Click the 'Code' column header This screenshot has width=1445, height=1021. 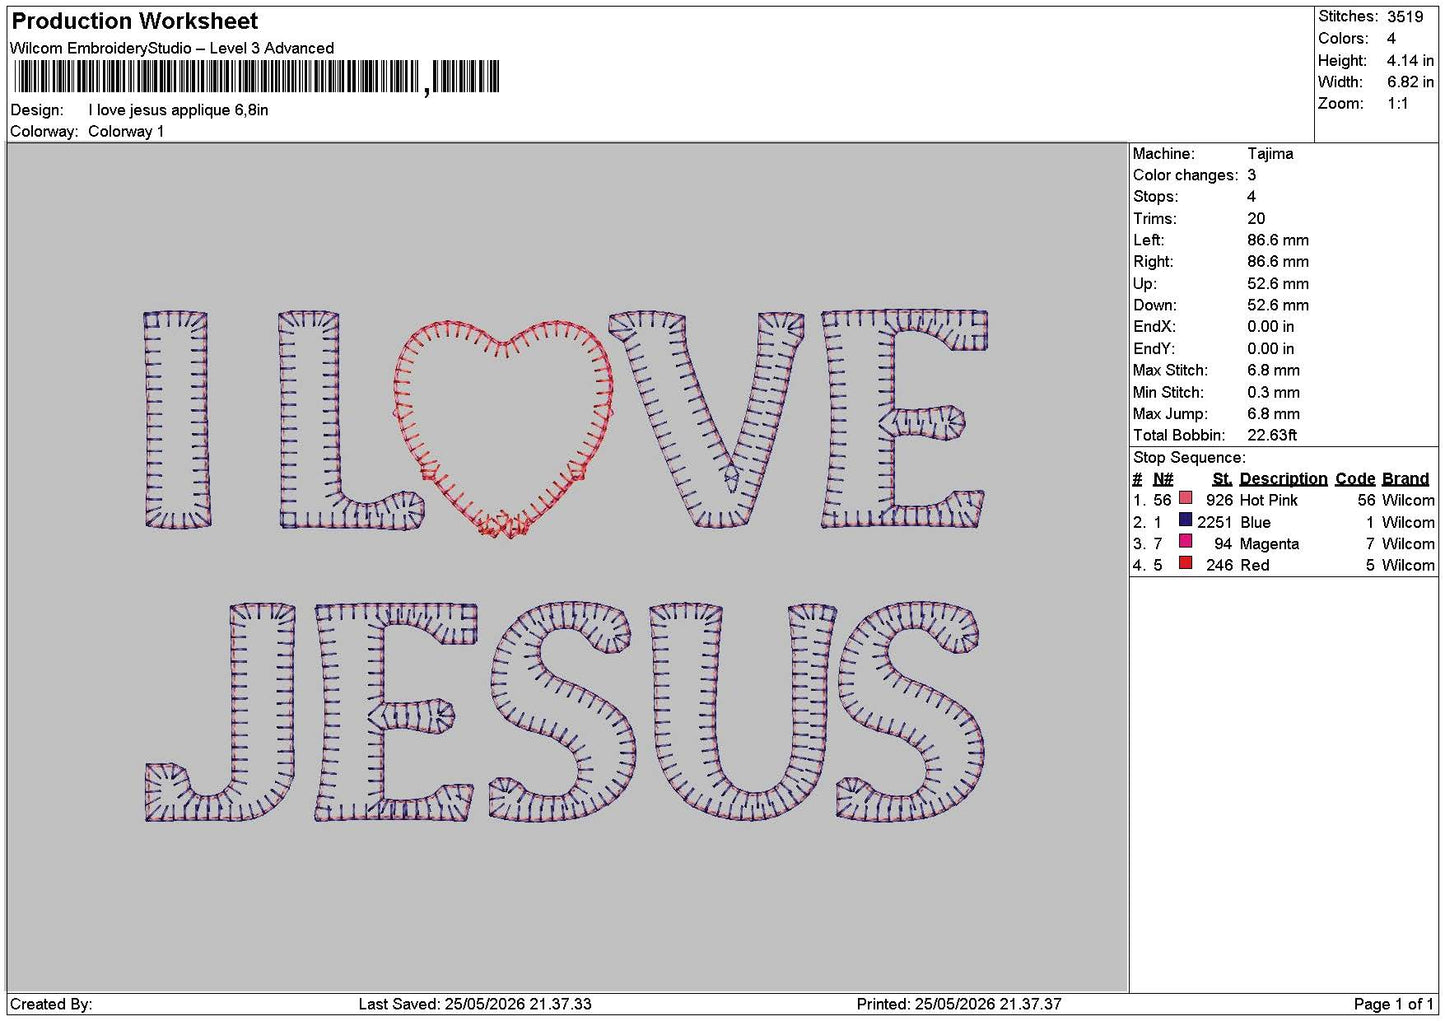(1355, 479)
